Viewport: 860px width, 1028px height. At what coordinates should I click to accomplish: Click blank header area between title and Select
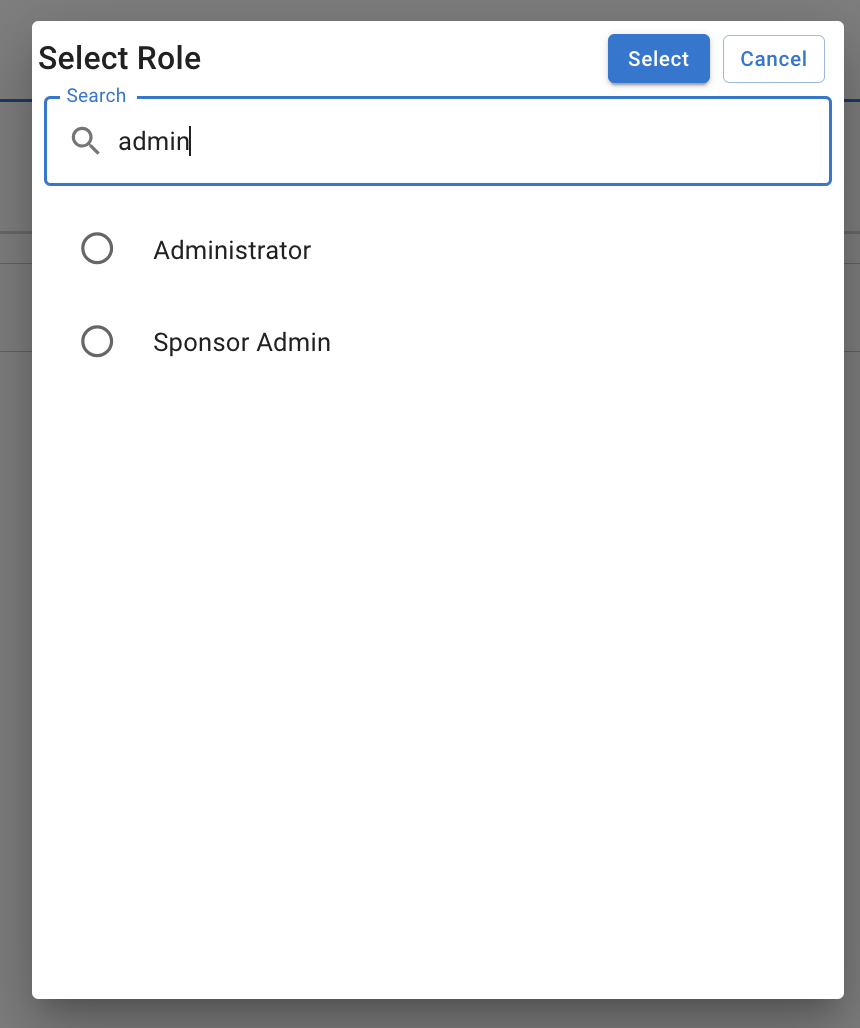(400, 58)
